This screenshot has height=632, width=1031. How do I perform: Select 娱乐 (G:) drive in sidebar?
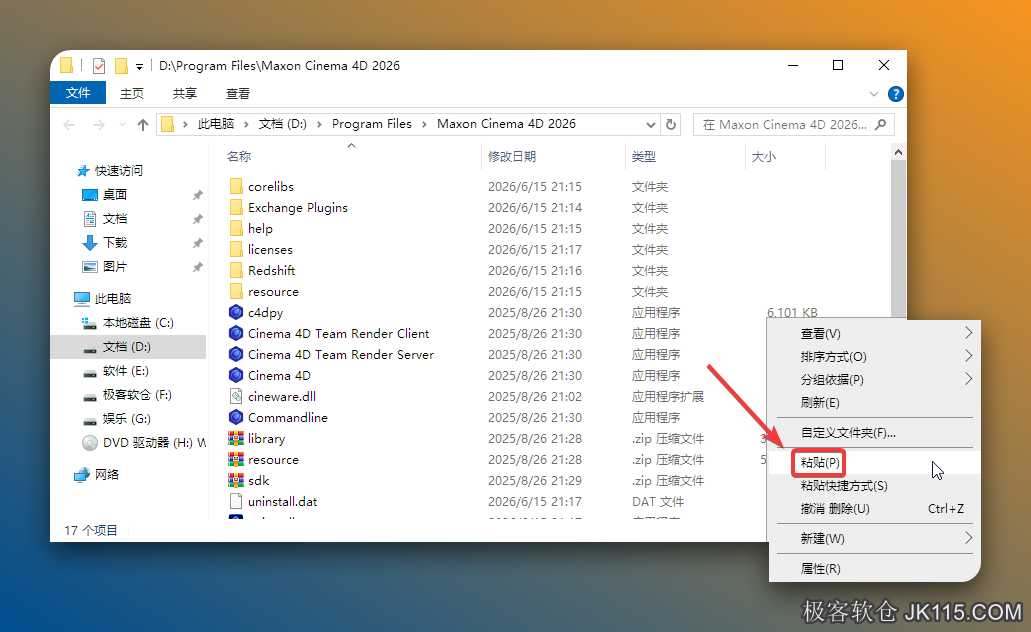tap(126, 419)
